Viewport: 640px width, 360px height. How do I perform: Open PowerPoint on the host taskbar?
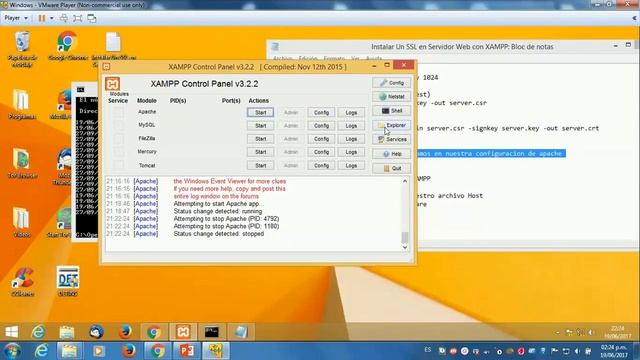point(187,351)
